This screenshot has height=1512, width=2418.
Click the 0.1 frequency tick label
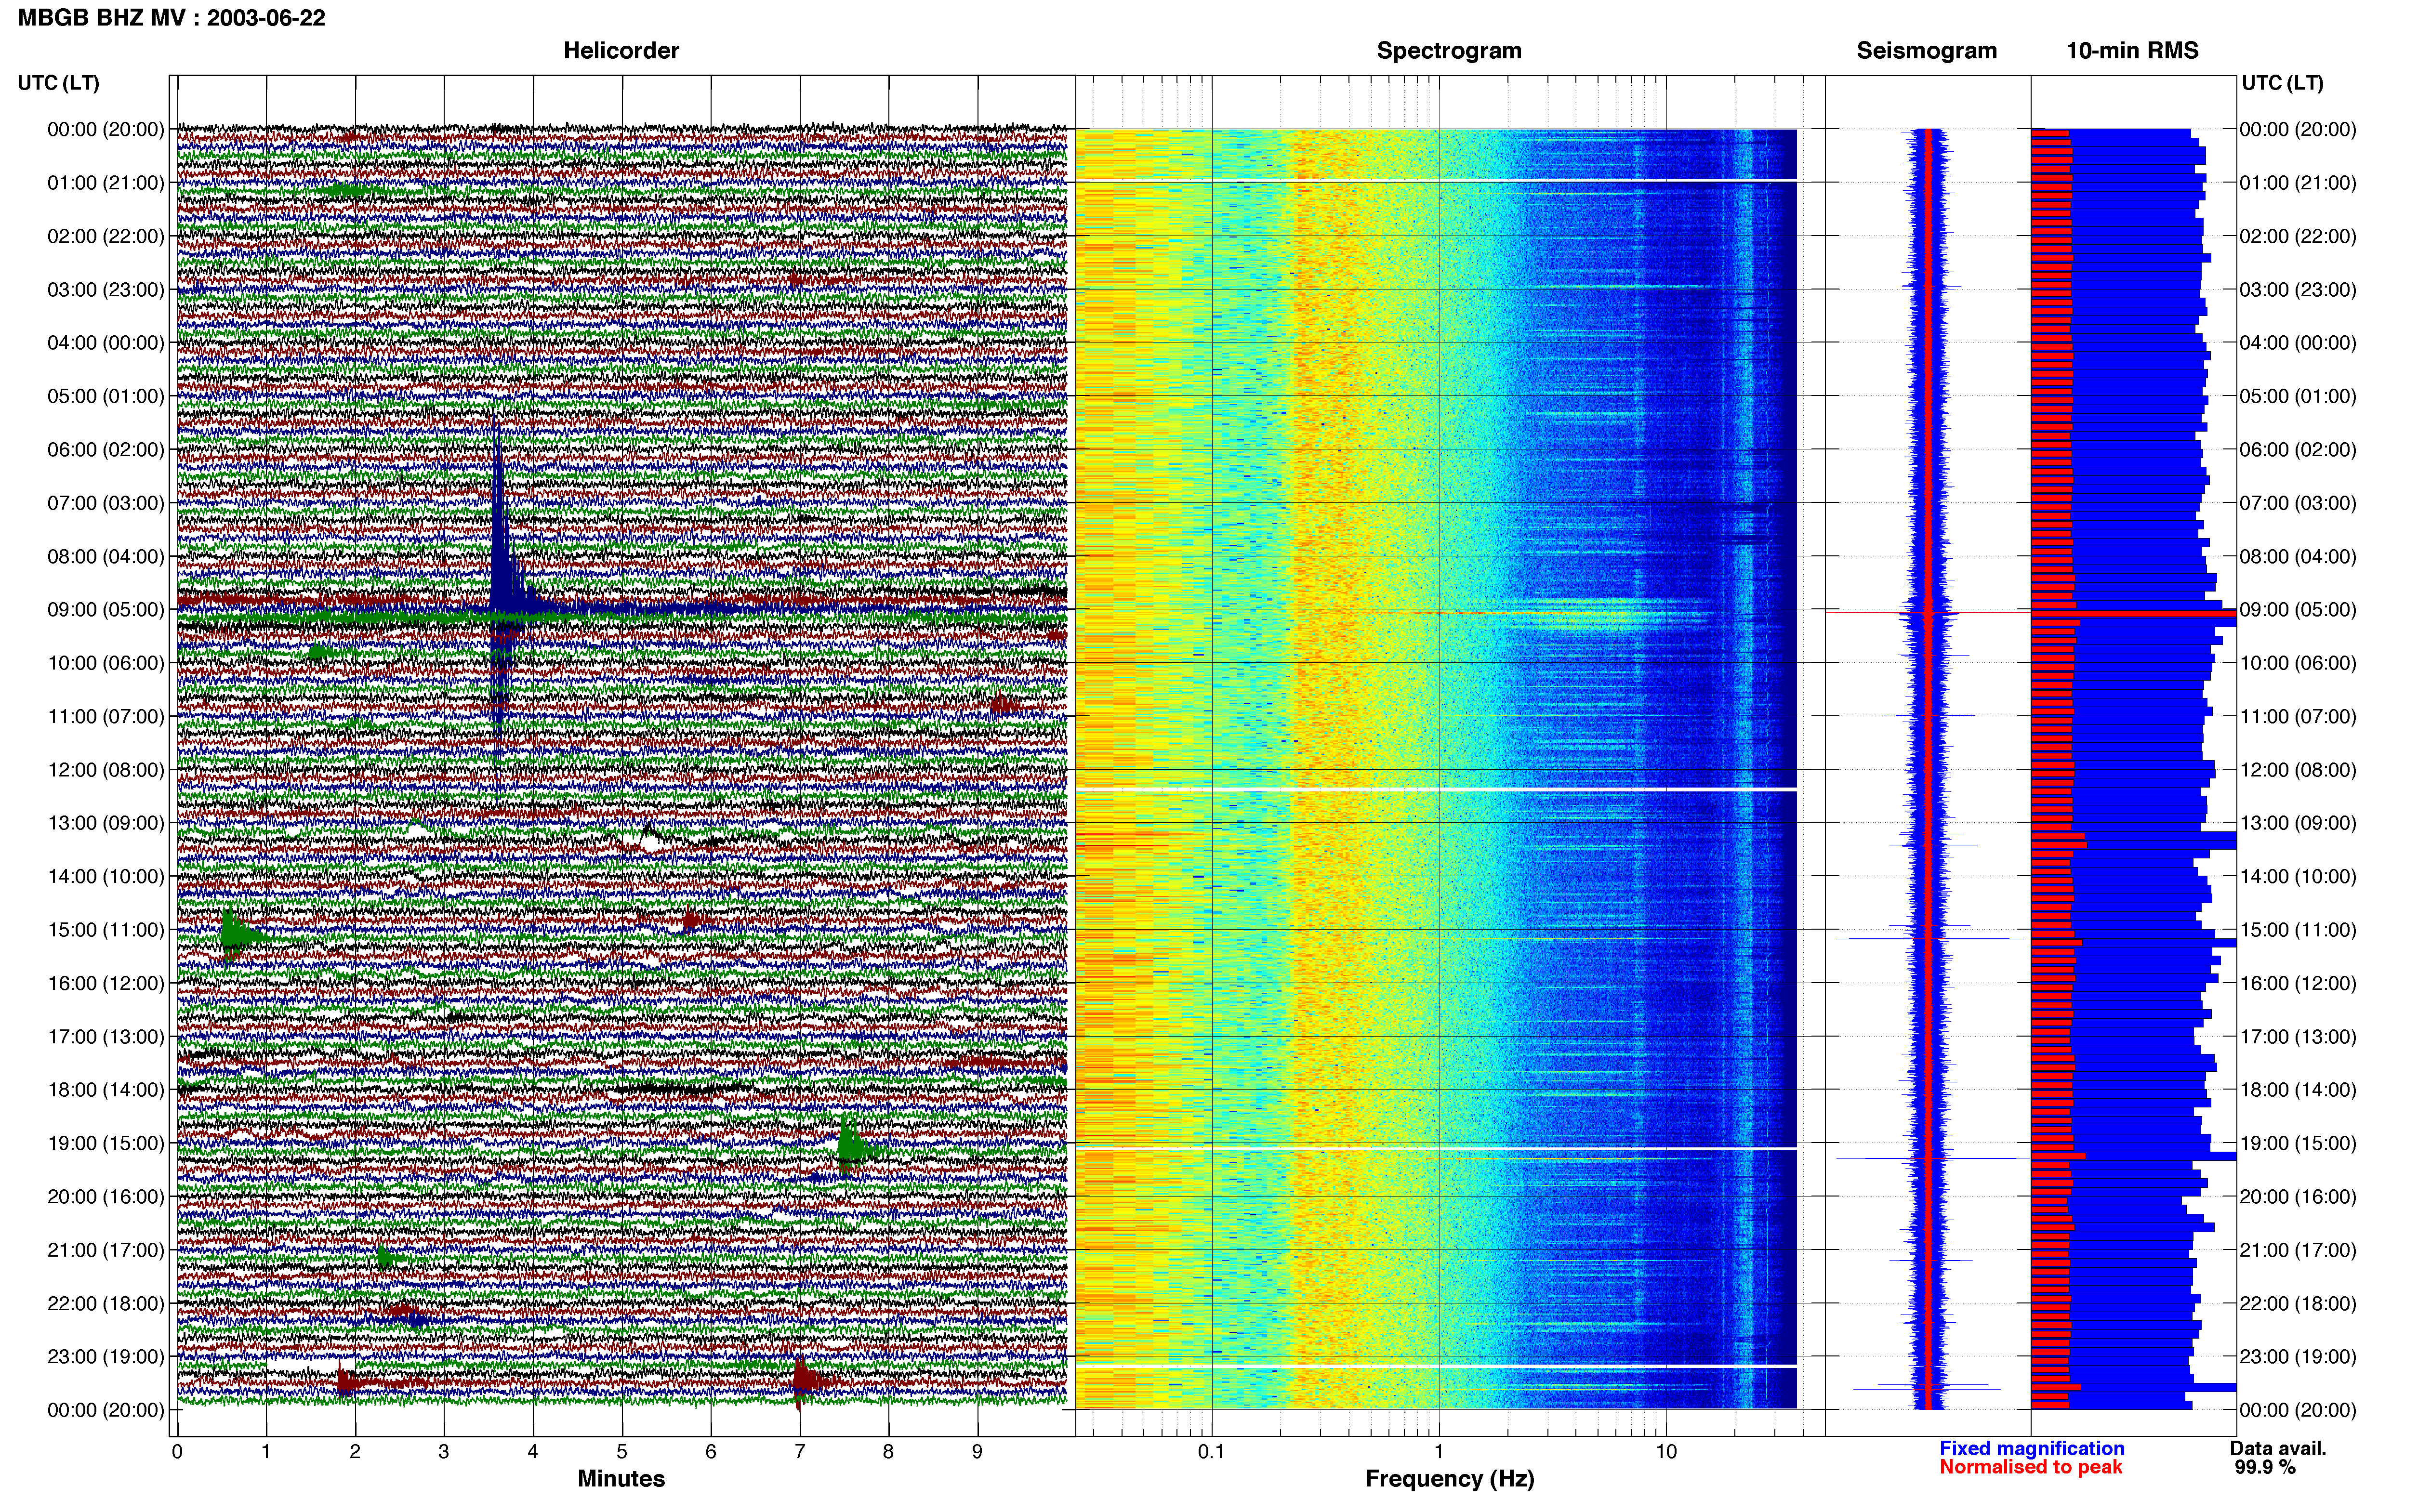point(1211,1451)
